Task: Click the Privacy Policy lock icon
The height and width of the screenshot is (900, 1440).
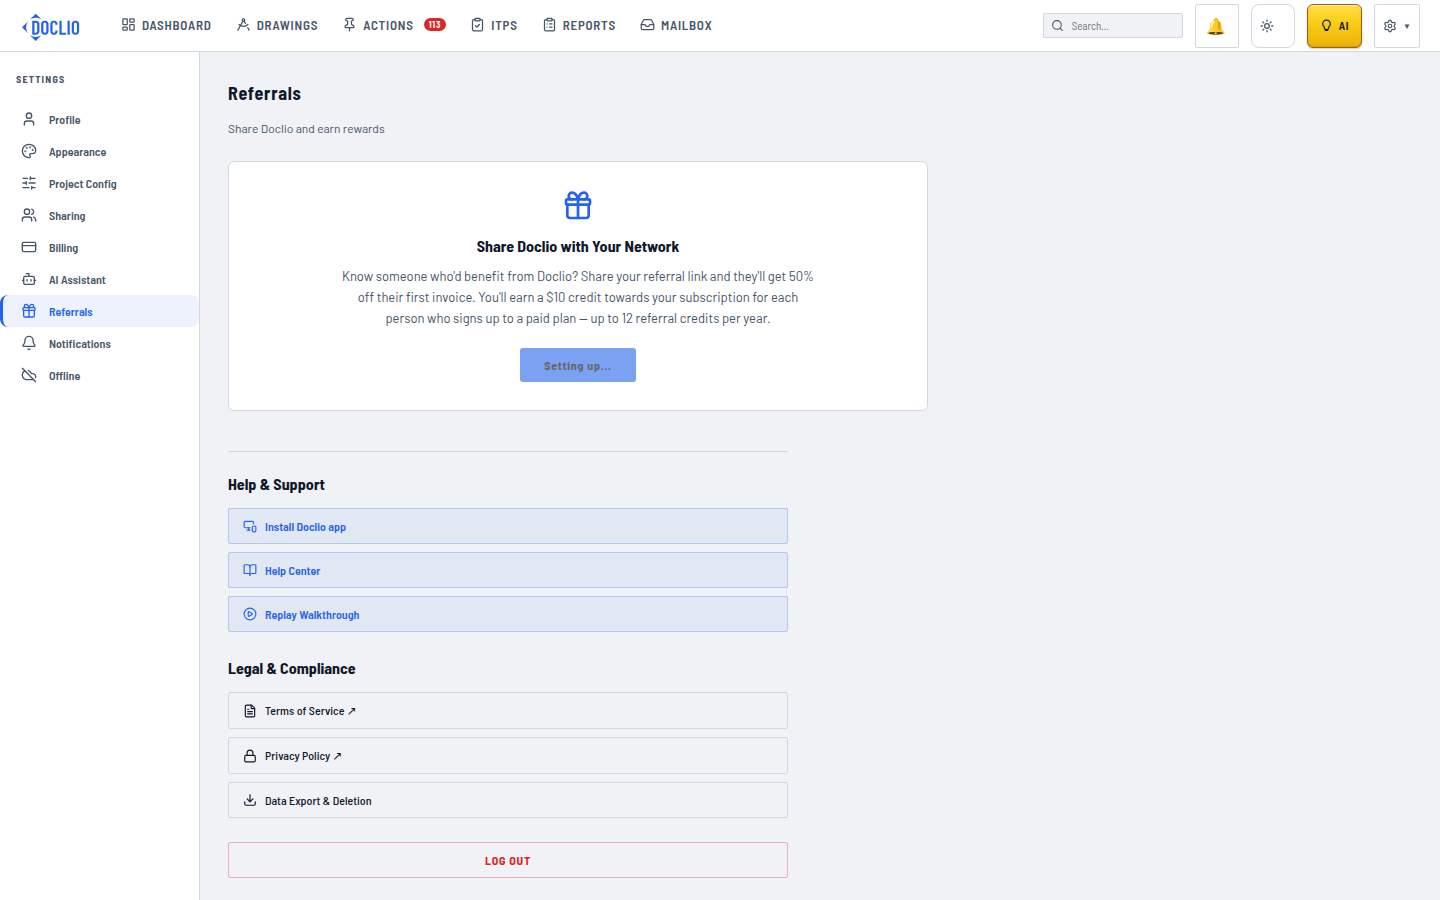Action: (250, 756)
